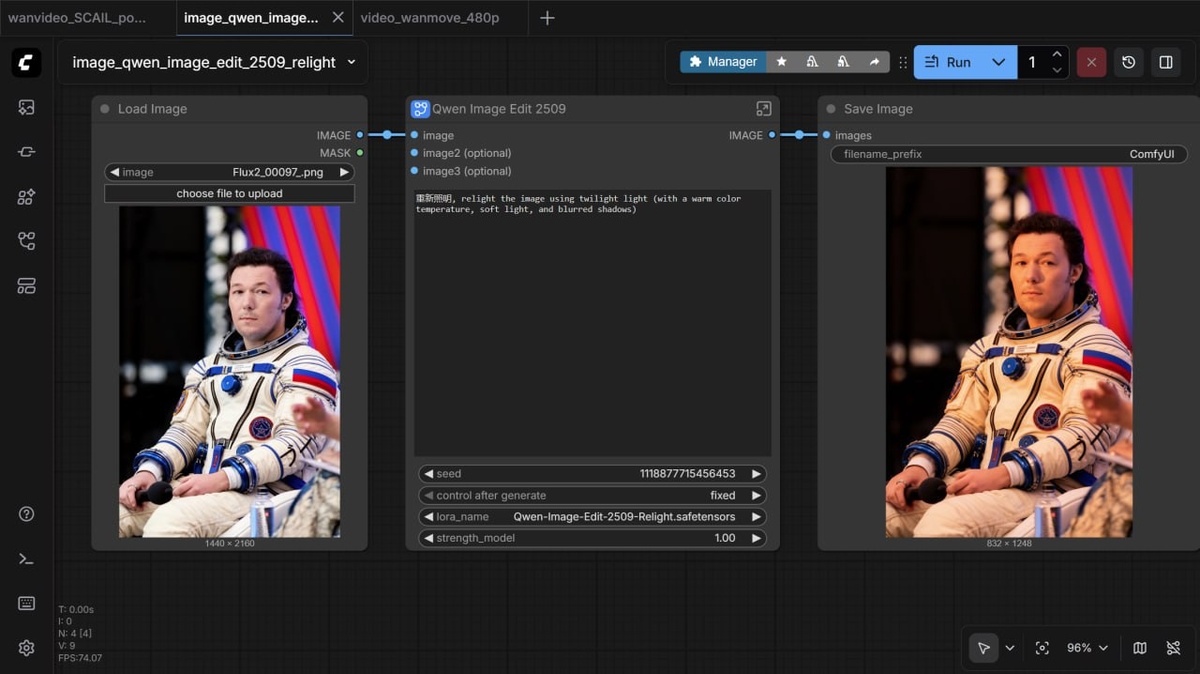Toggle the side panel layout icon
Screen dimensions: 1200x674
pyautogui.click(x=1166, y=62)
